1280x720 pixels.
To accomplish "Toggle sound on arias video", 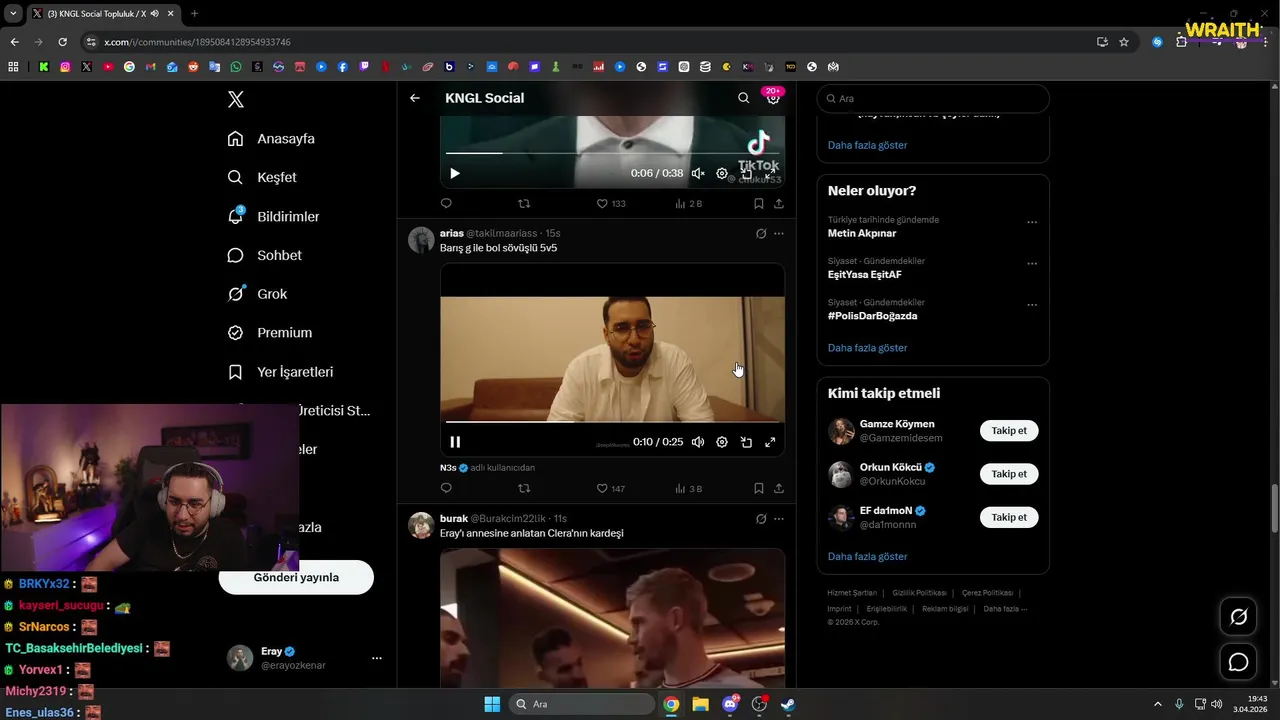I will (x=698, y=442).
